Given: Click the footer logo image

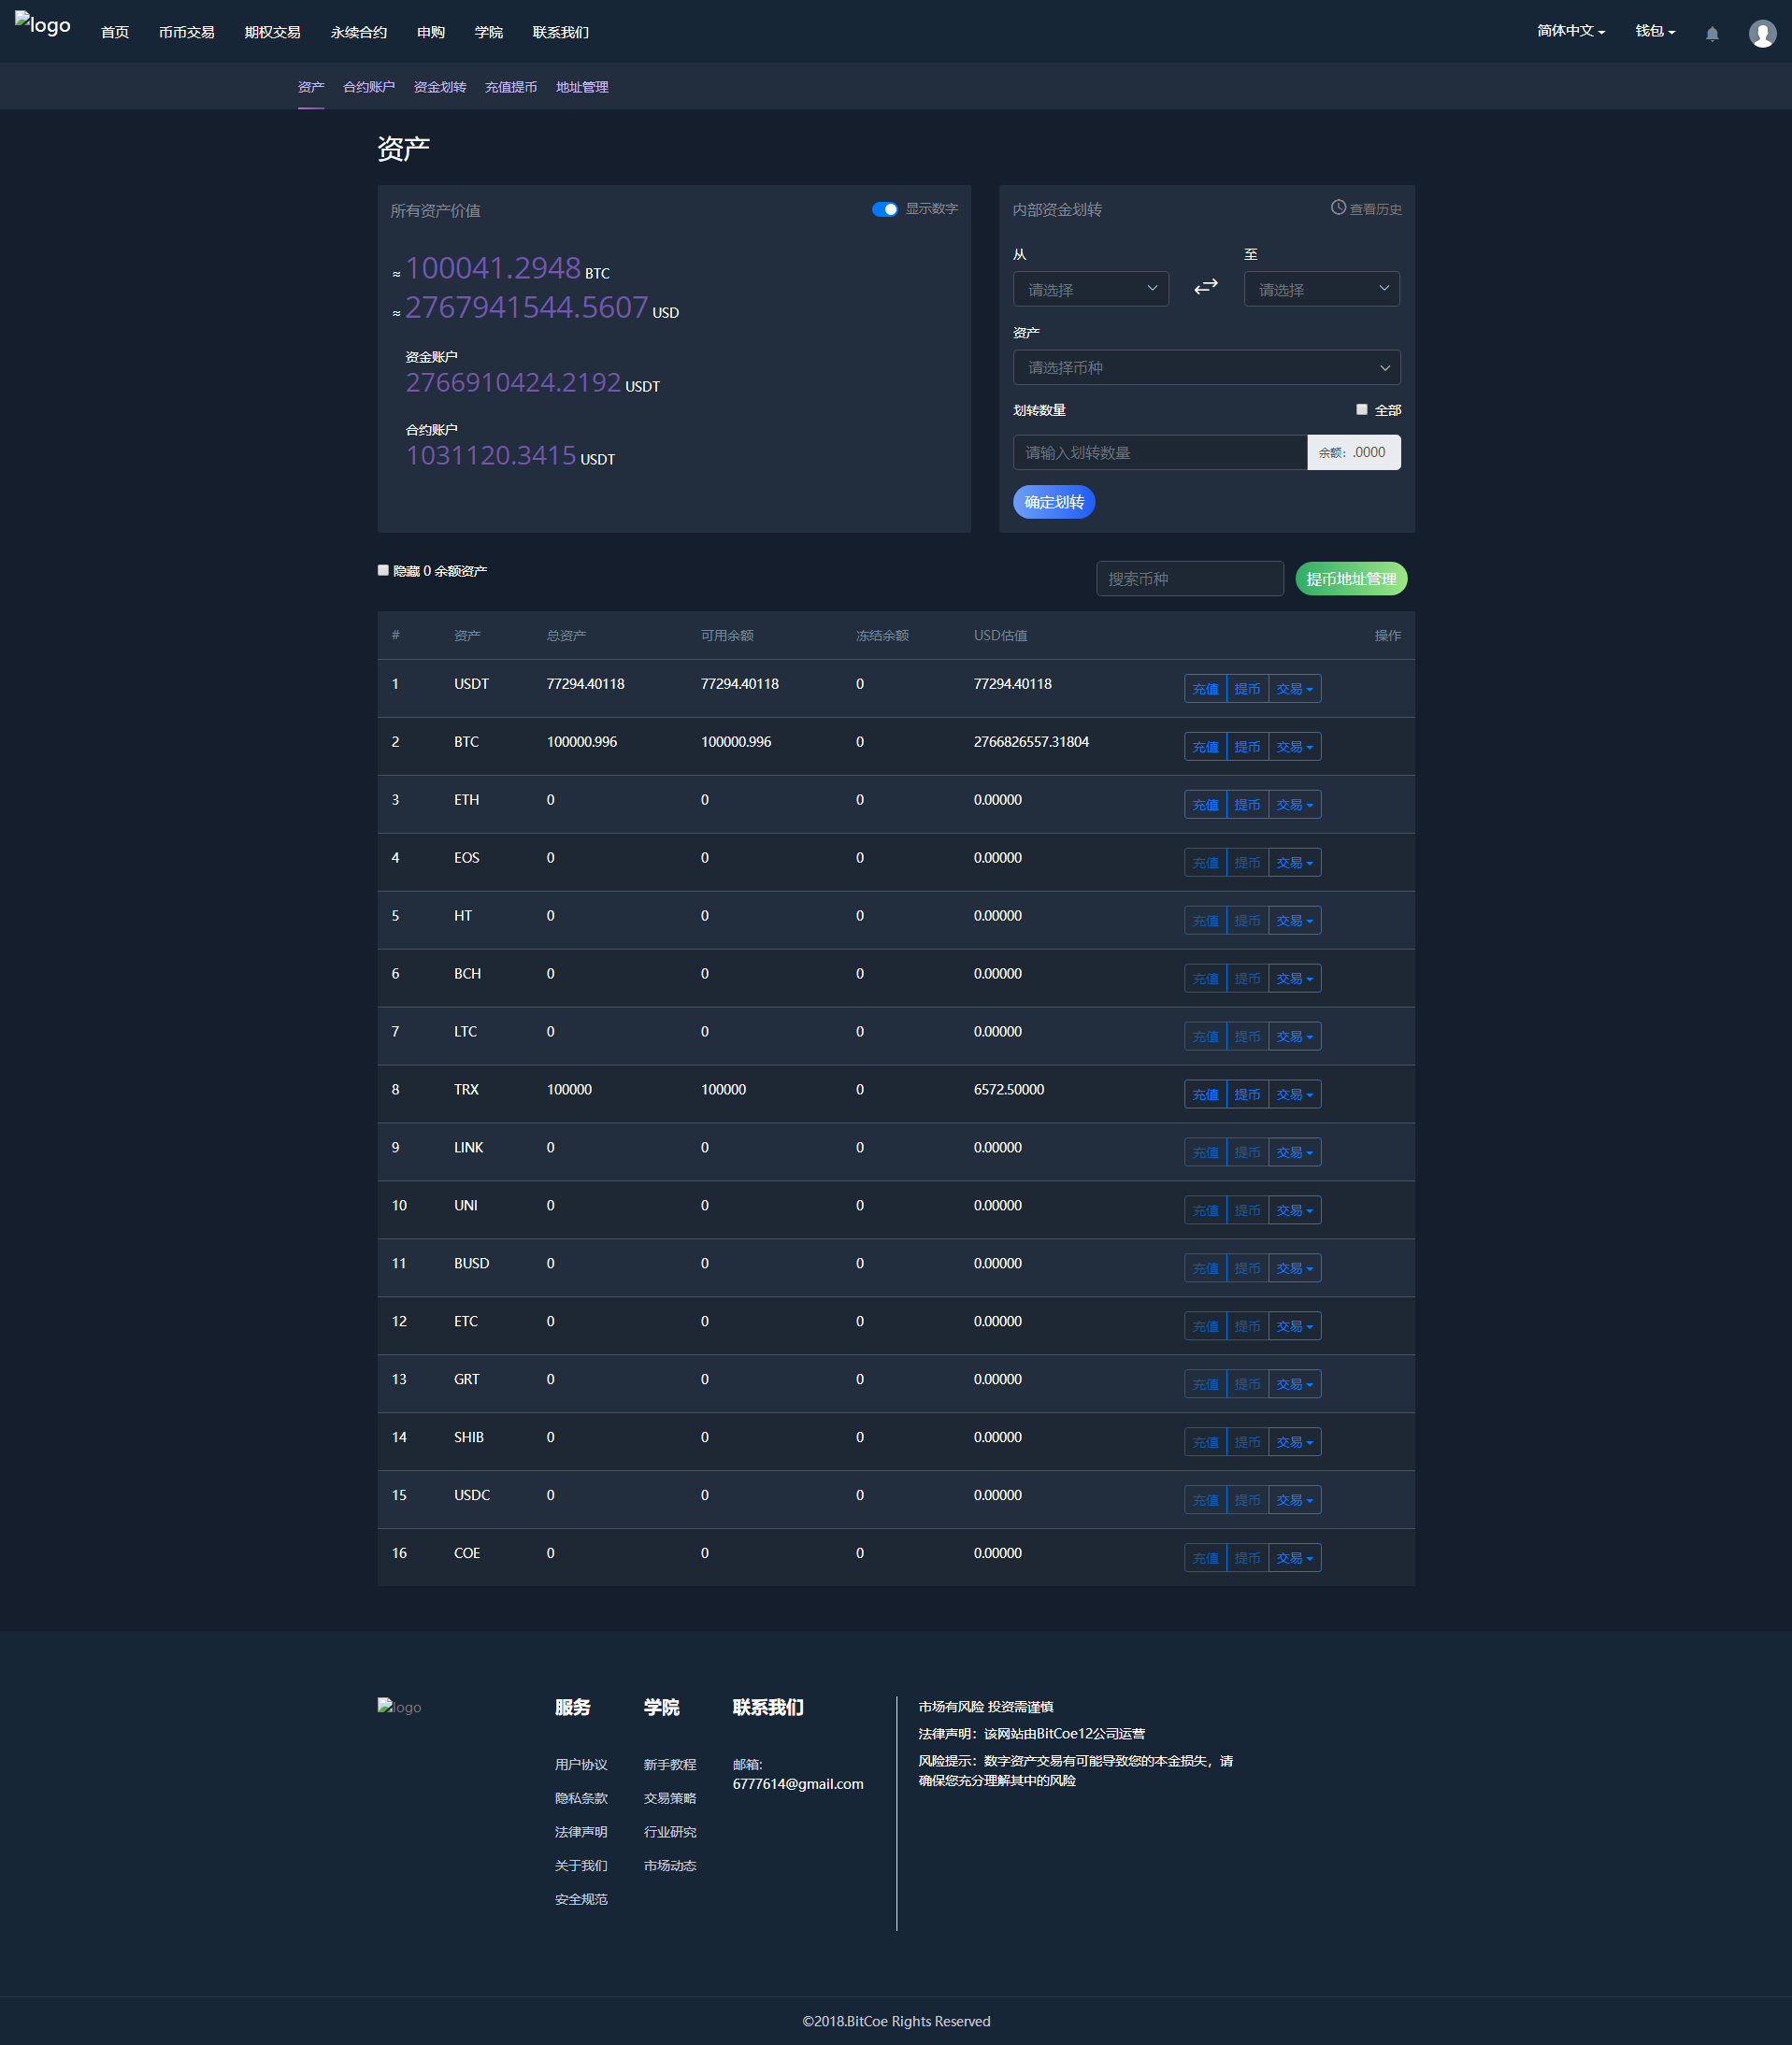Looking at the screenshot, I should coord(399,1706).
